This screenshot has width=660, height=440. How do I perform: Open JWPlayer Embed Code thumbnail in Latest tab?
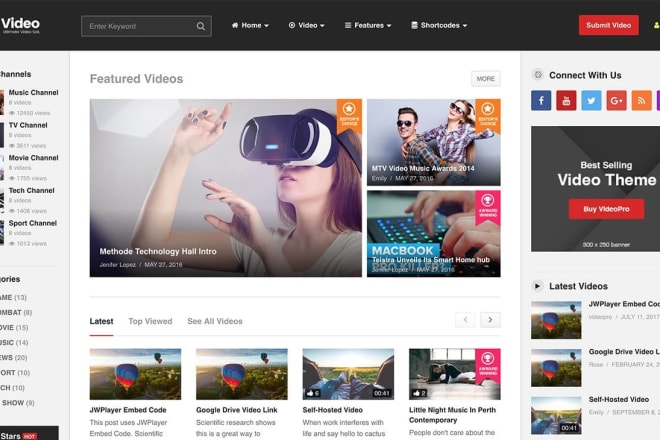135,374
